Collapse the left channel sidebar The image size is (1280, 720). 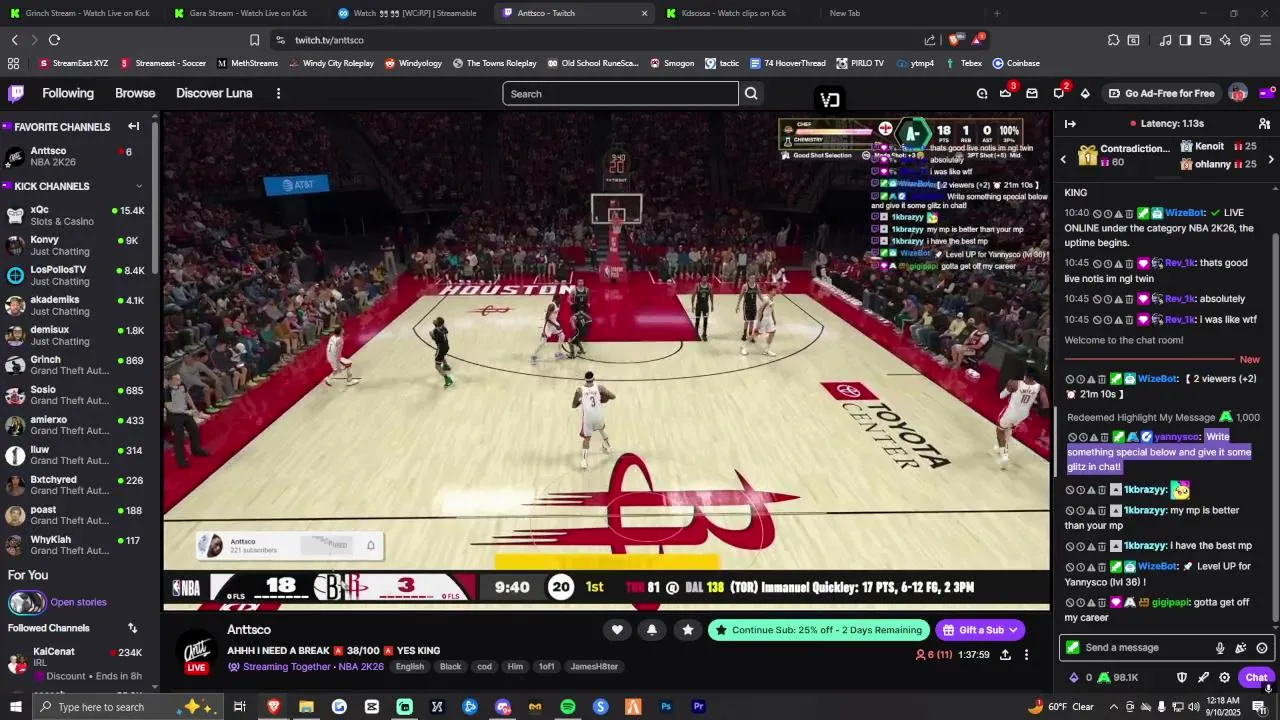pos(133,126)
